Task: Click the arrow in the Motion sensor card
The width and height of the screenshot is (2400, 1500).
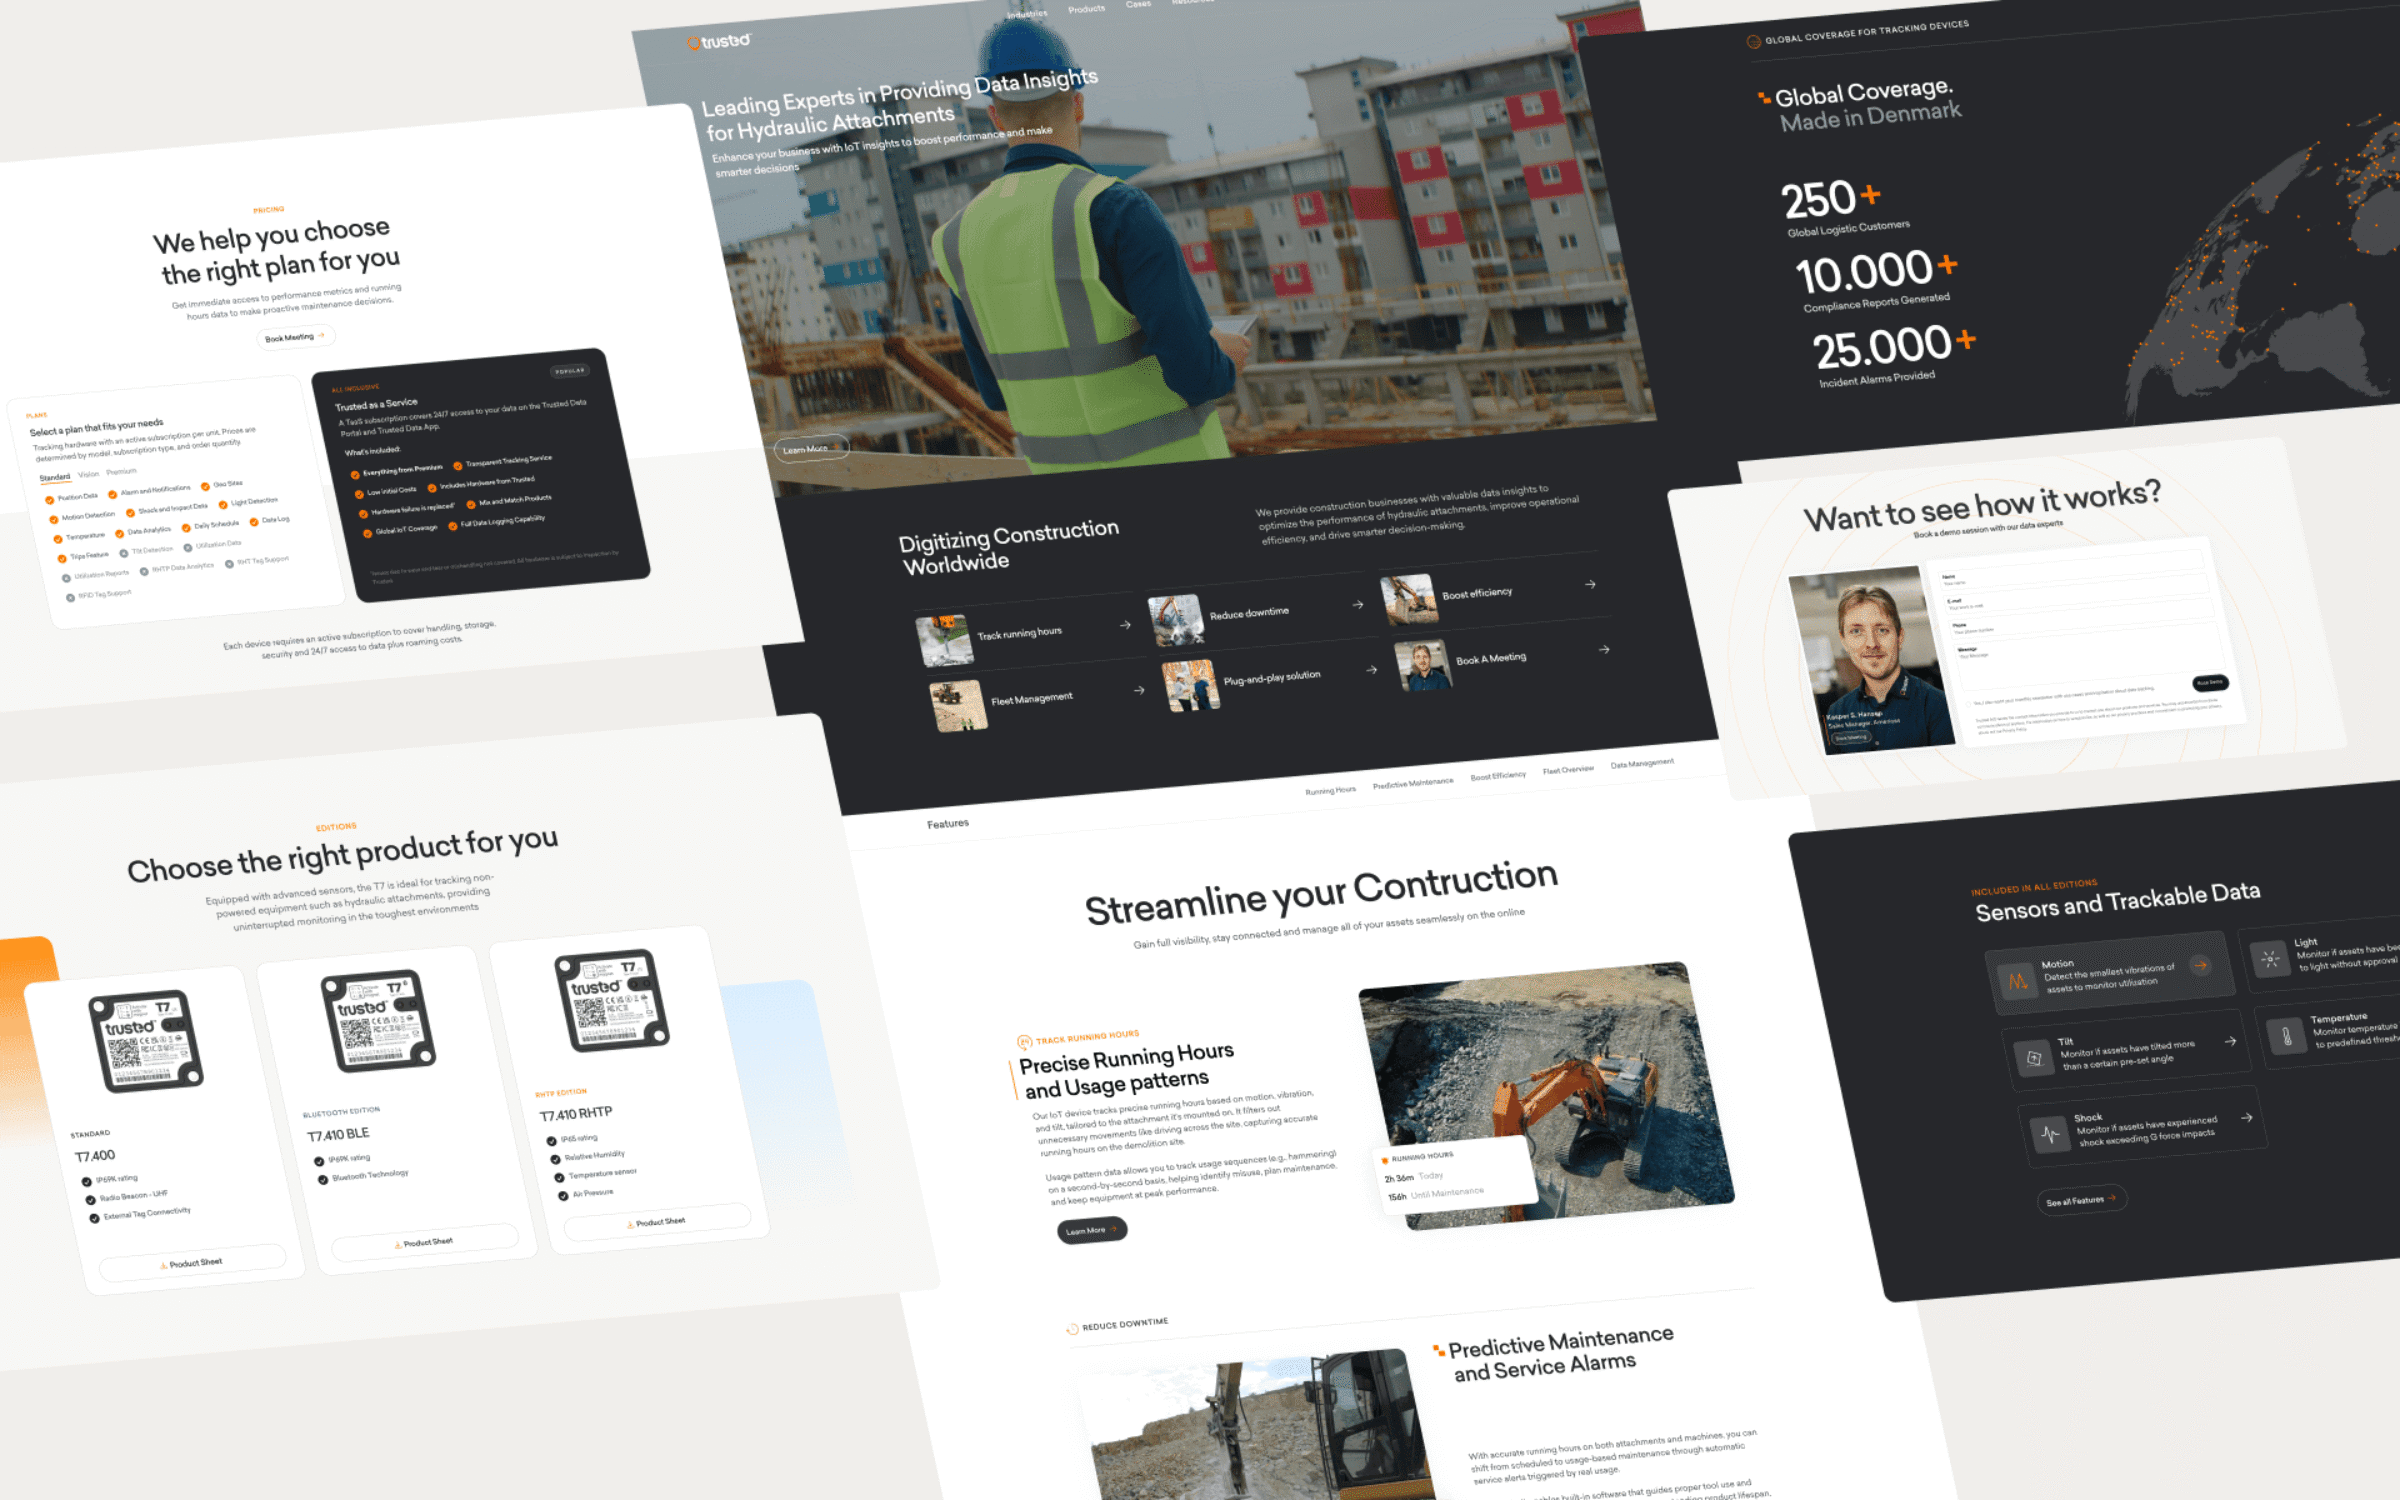Action: [x=2200, y=965]
